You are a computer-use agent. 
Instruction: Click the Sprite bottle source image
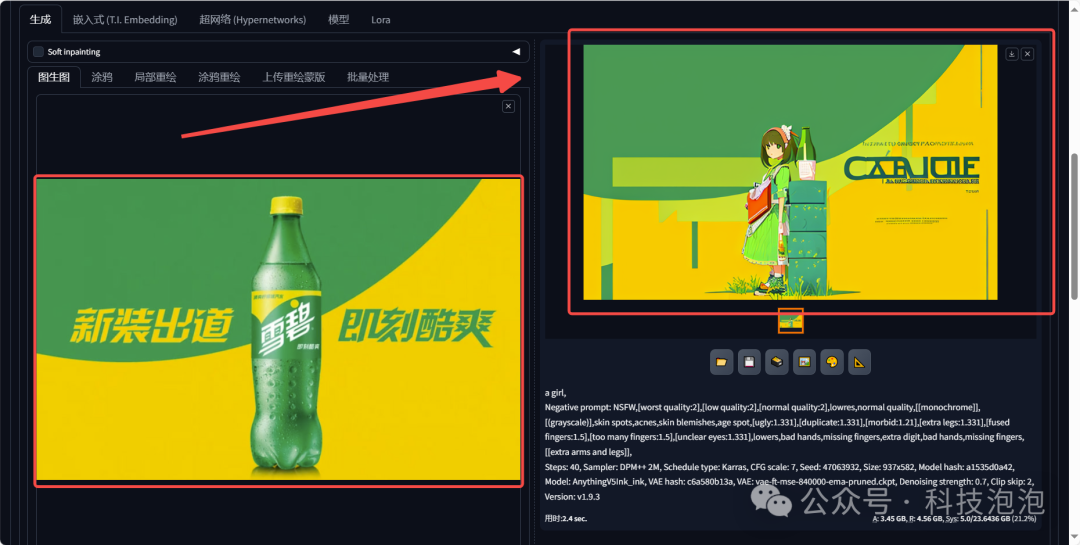(278, 329)
